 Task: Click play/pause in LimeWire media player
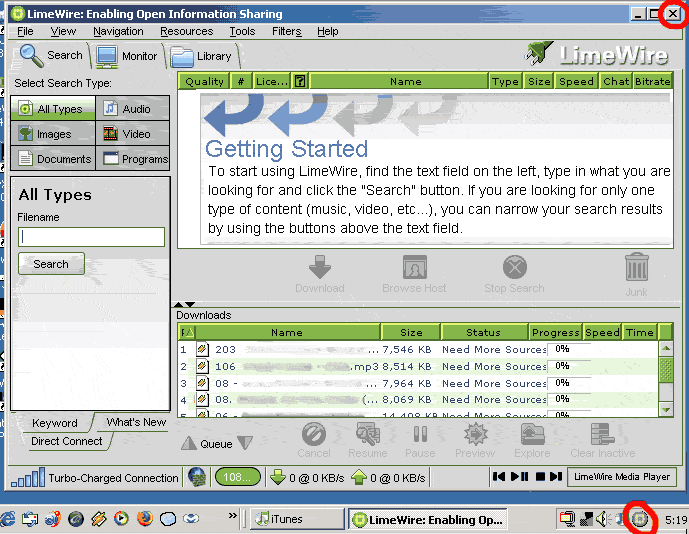point(519,476)
